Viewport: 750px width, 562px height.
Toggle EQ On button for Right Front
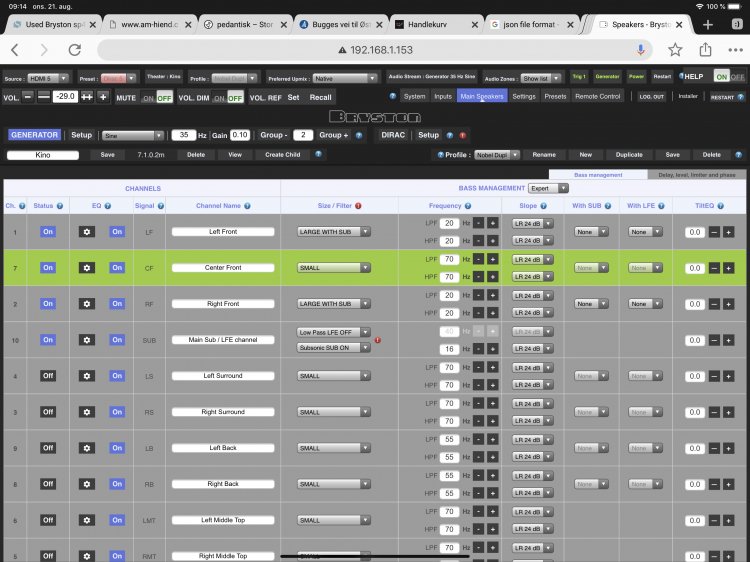coord(117,304)
